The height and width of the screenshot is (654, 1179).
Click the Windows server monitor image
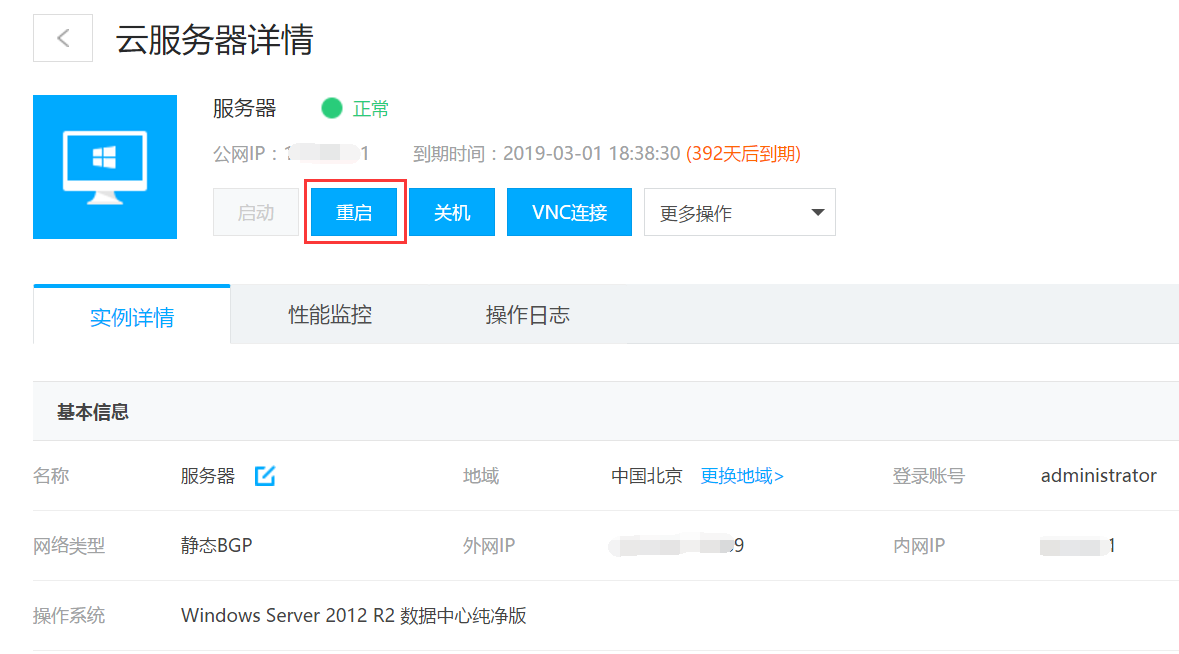pyautogui.click(x=105, y=167)
